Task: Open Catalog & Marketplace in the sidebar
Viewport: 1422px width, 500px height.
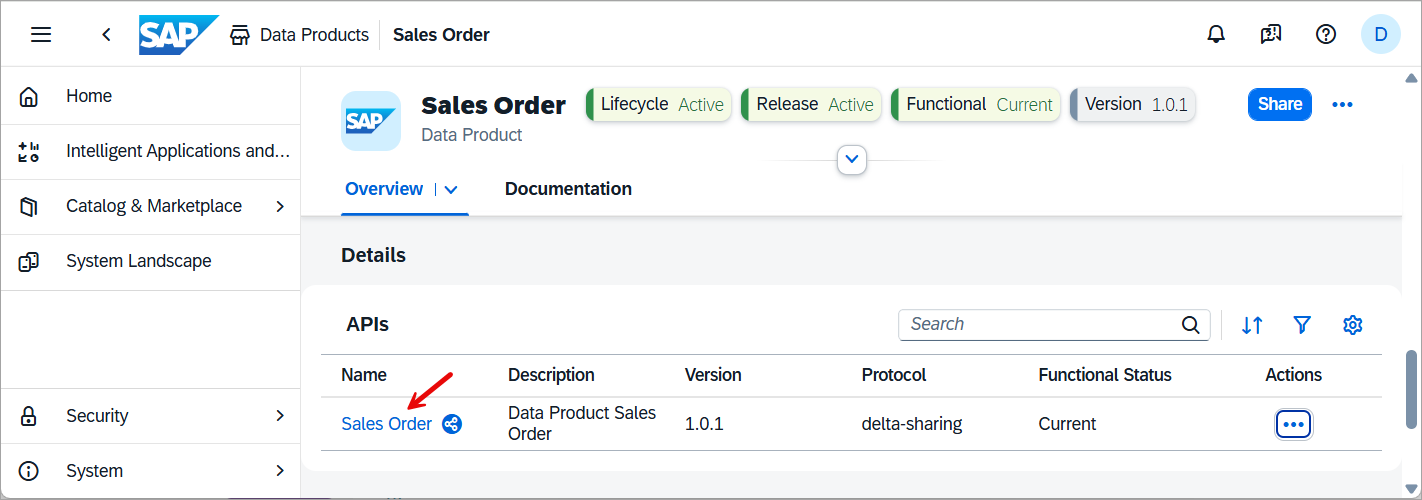Action: [x=150, y=206]
